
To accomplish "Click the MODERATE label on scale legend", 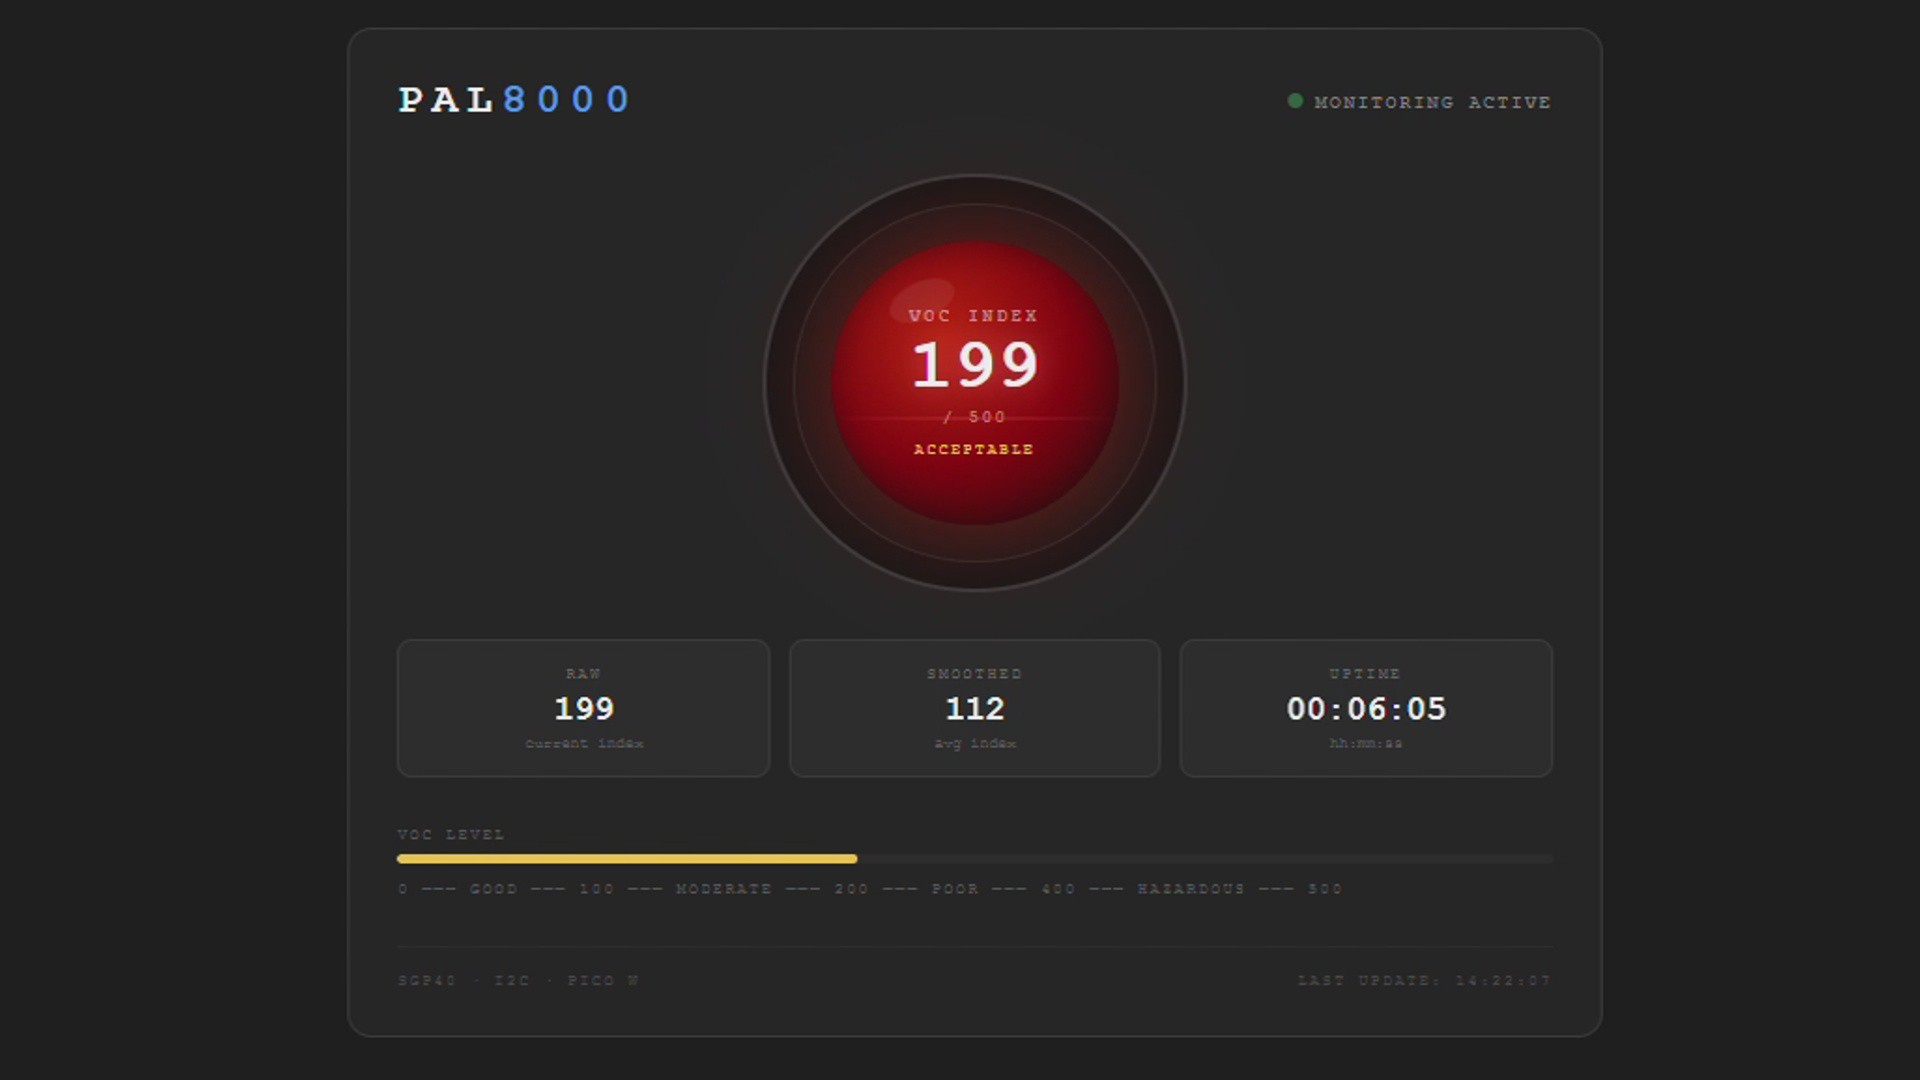I will point(724,889).
